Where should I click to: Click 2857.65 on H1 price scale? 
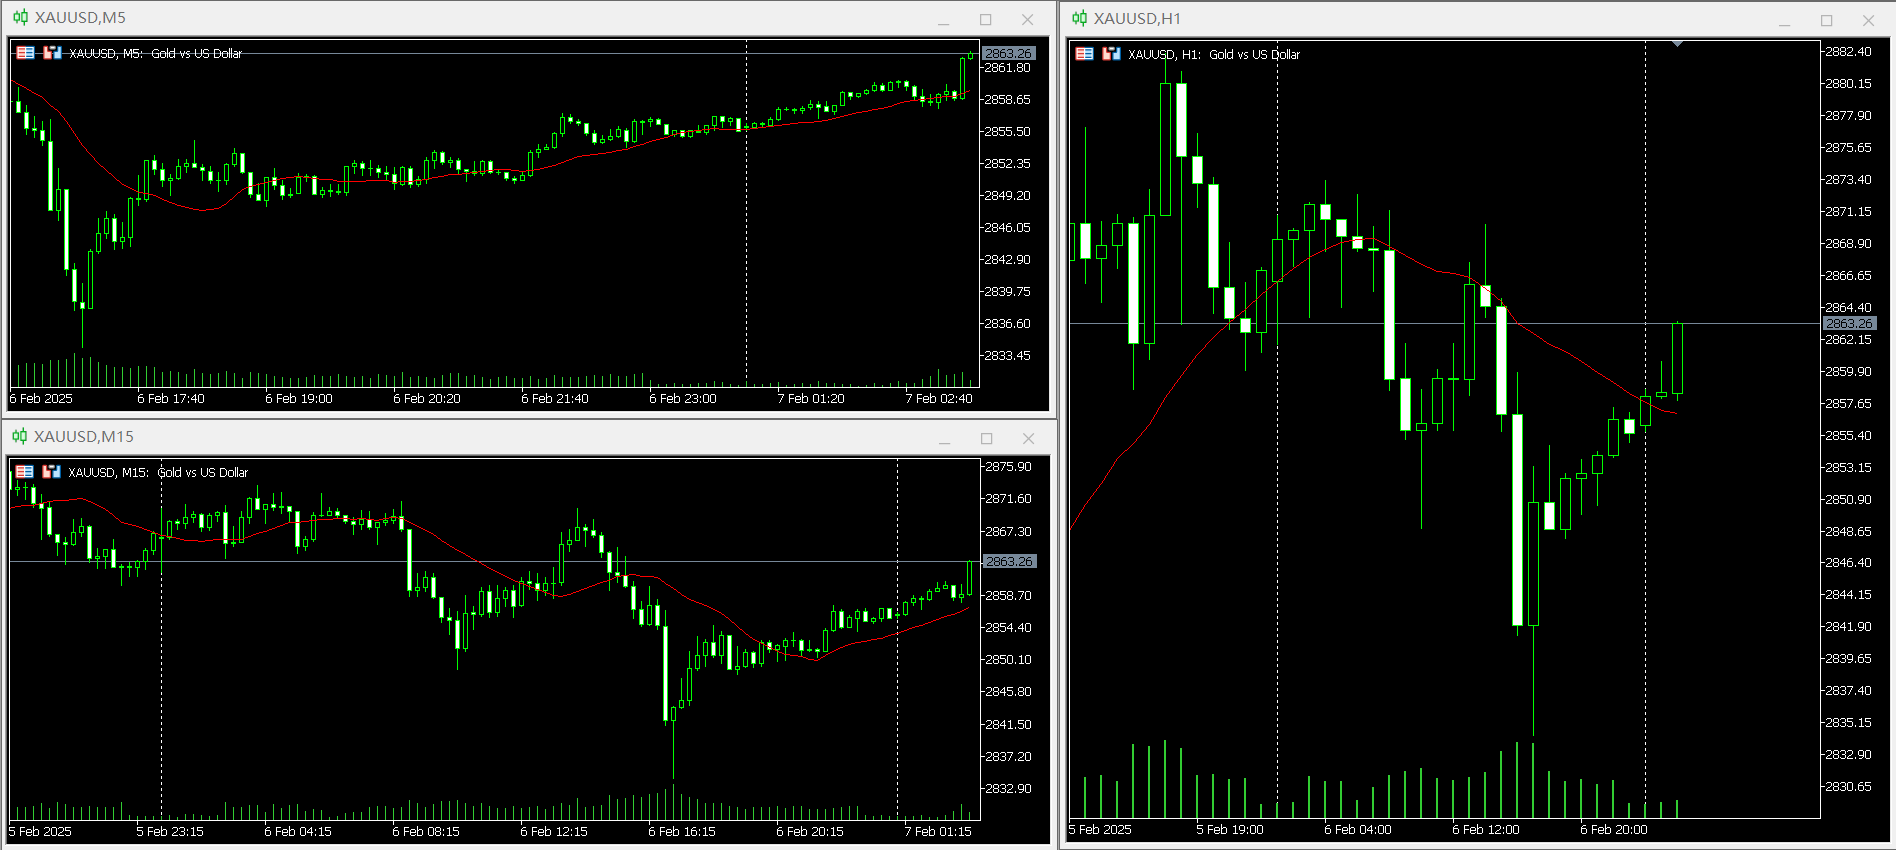[x=1848, y=404]
